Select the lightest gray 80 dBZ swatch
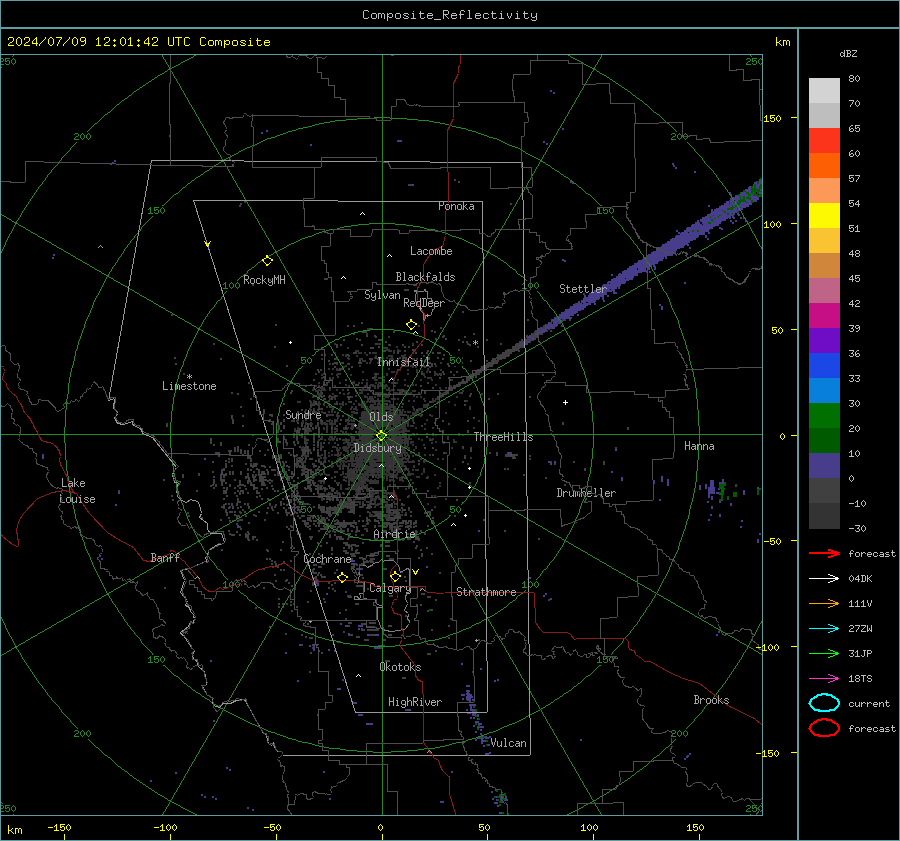This screenshot has width=900, height=841. pos(824,90)
